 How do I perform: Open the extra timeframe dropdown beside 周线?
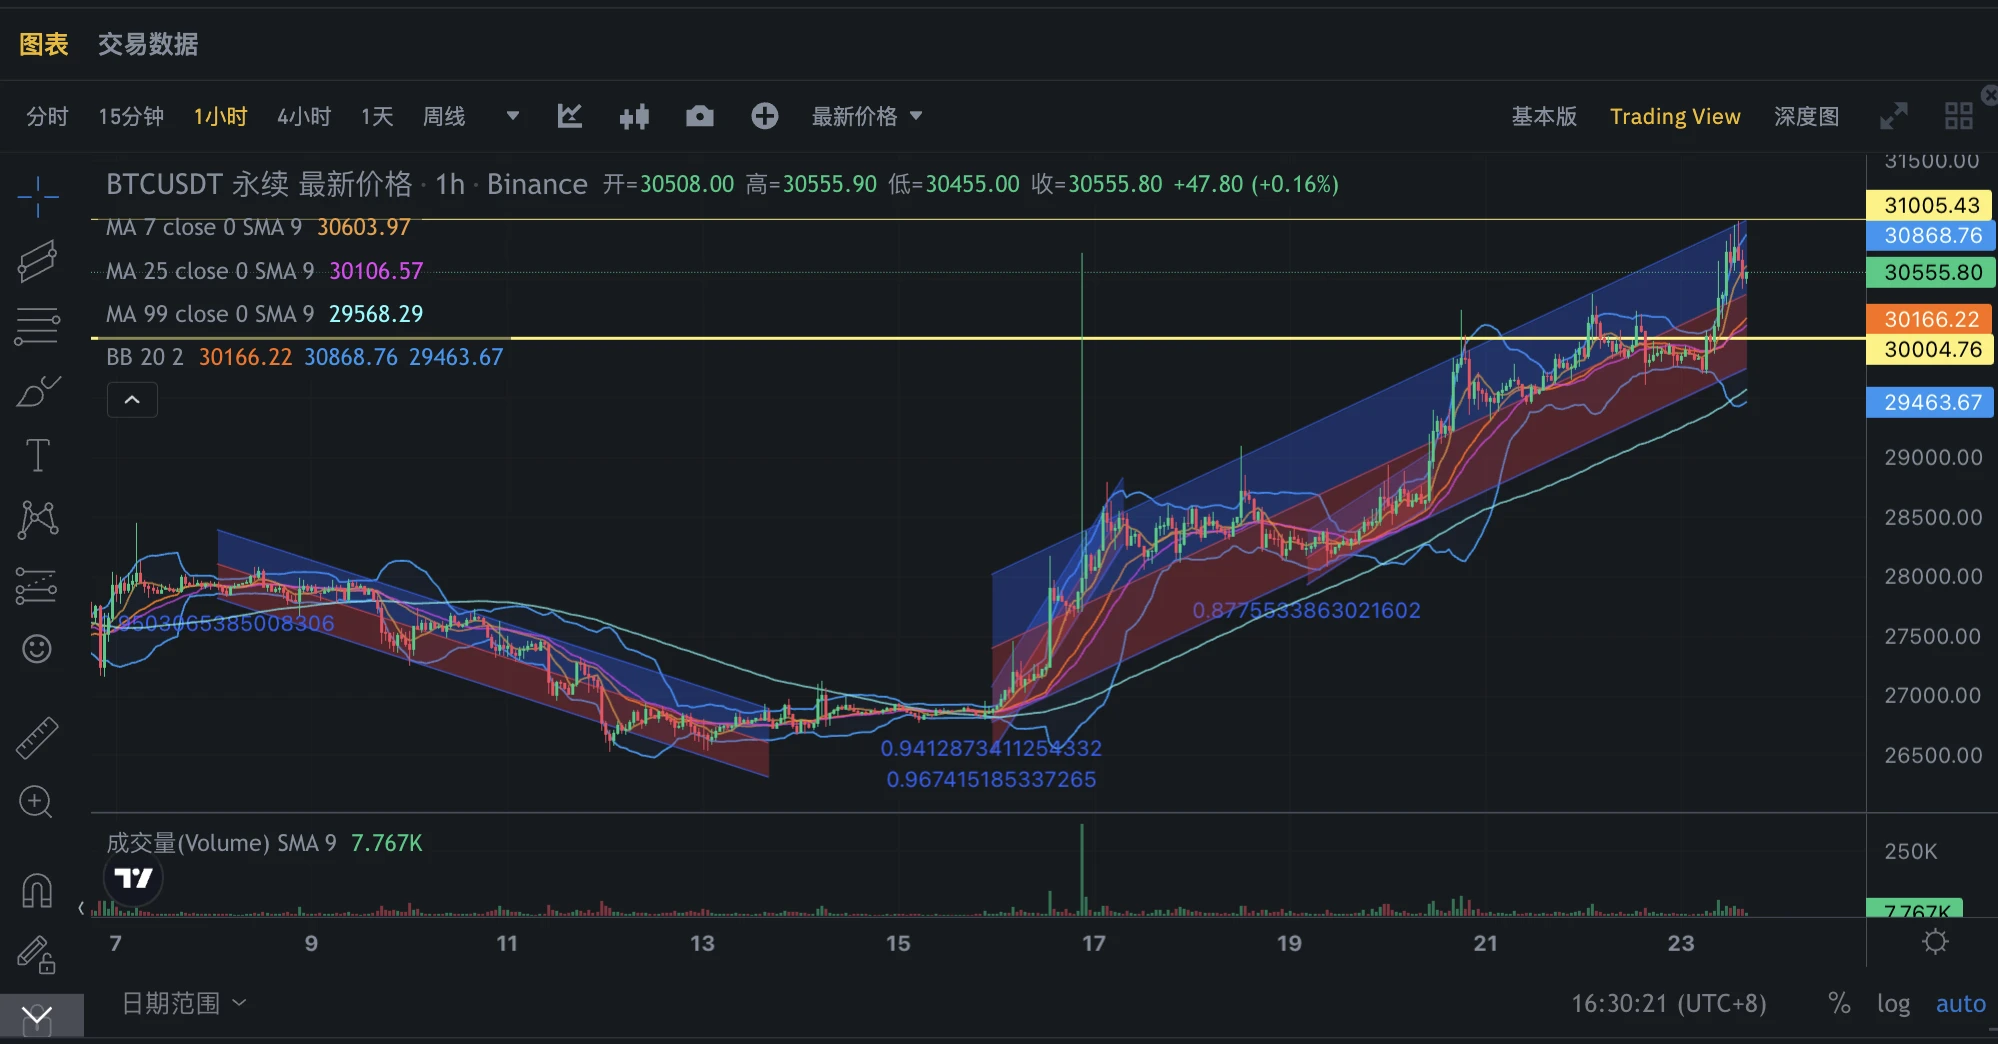tap(511, 116)
